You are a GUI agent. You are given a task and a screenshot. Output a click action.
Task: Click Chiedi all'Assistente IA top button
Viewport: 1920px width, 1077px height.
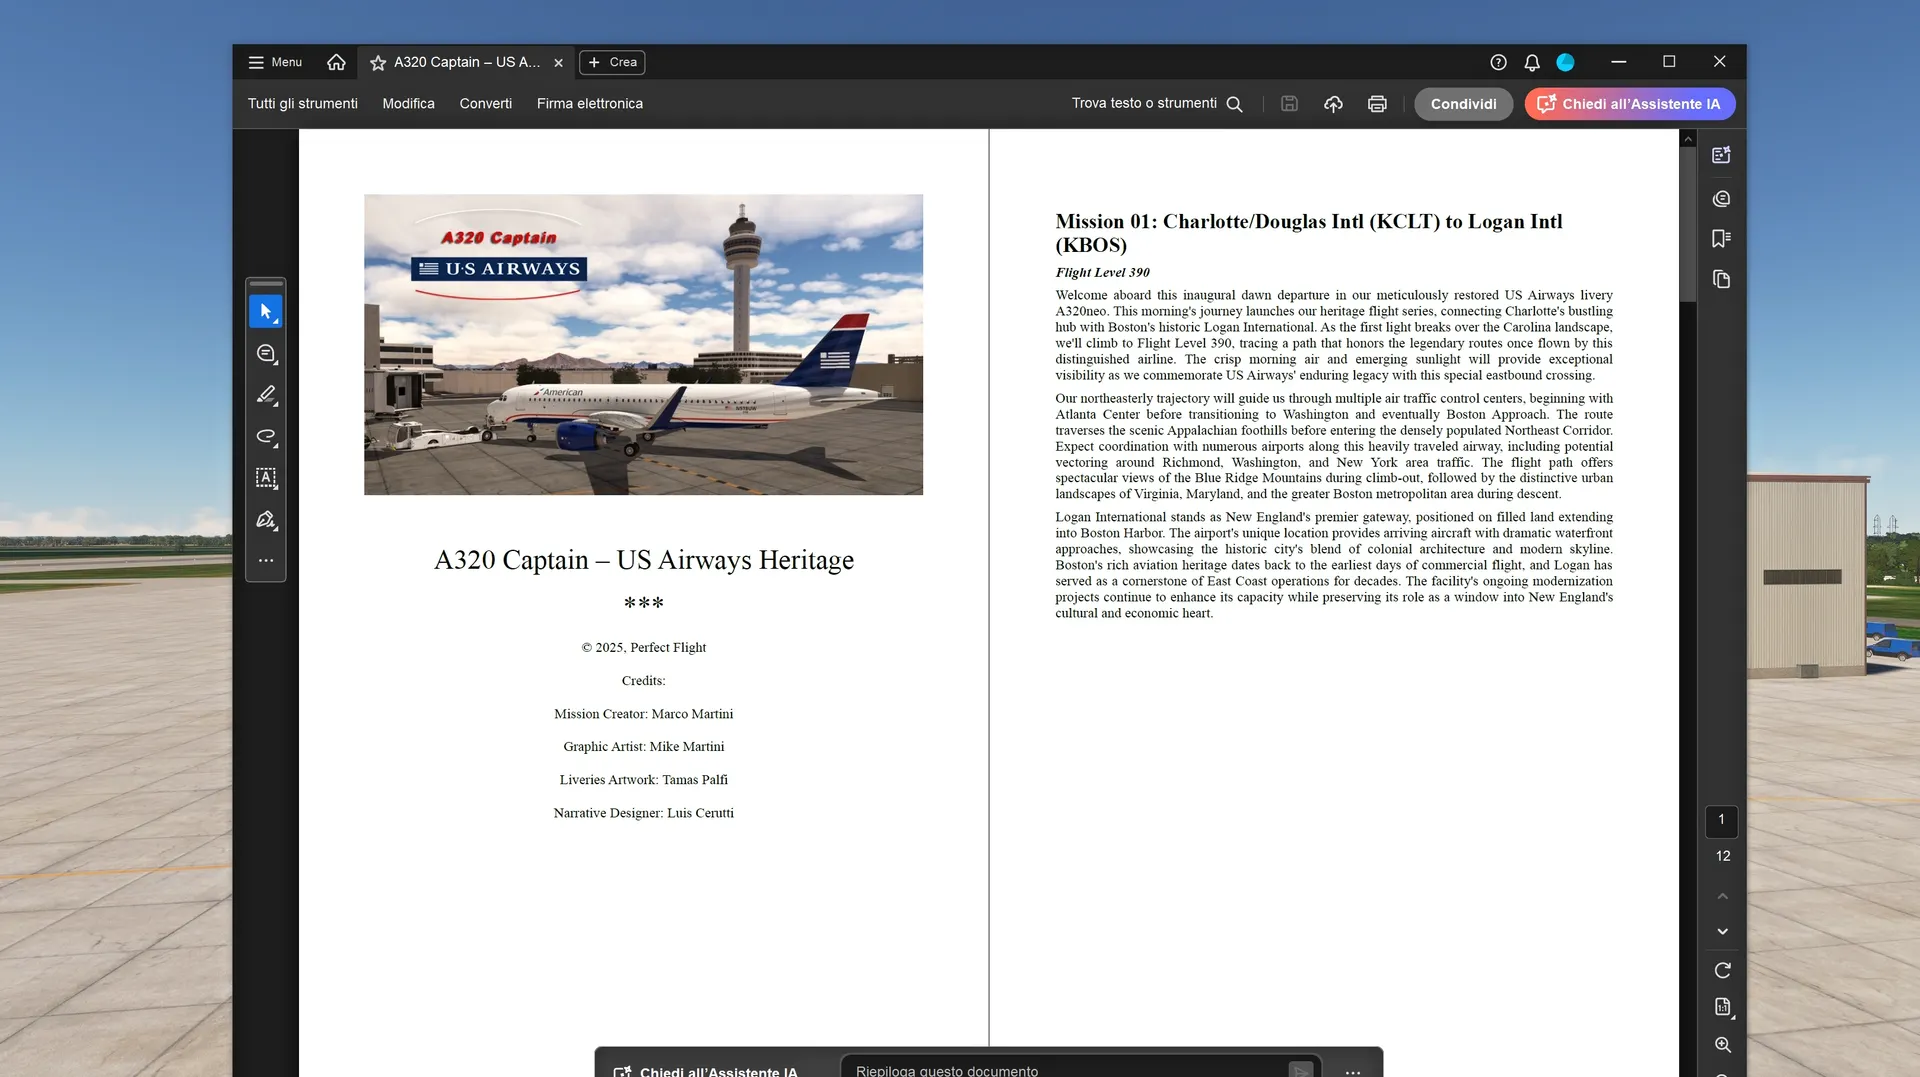[1630, 104]
